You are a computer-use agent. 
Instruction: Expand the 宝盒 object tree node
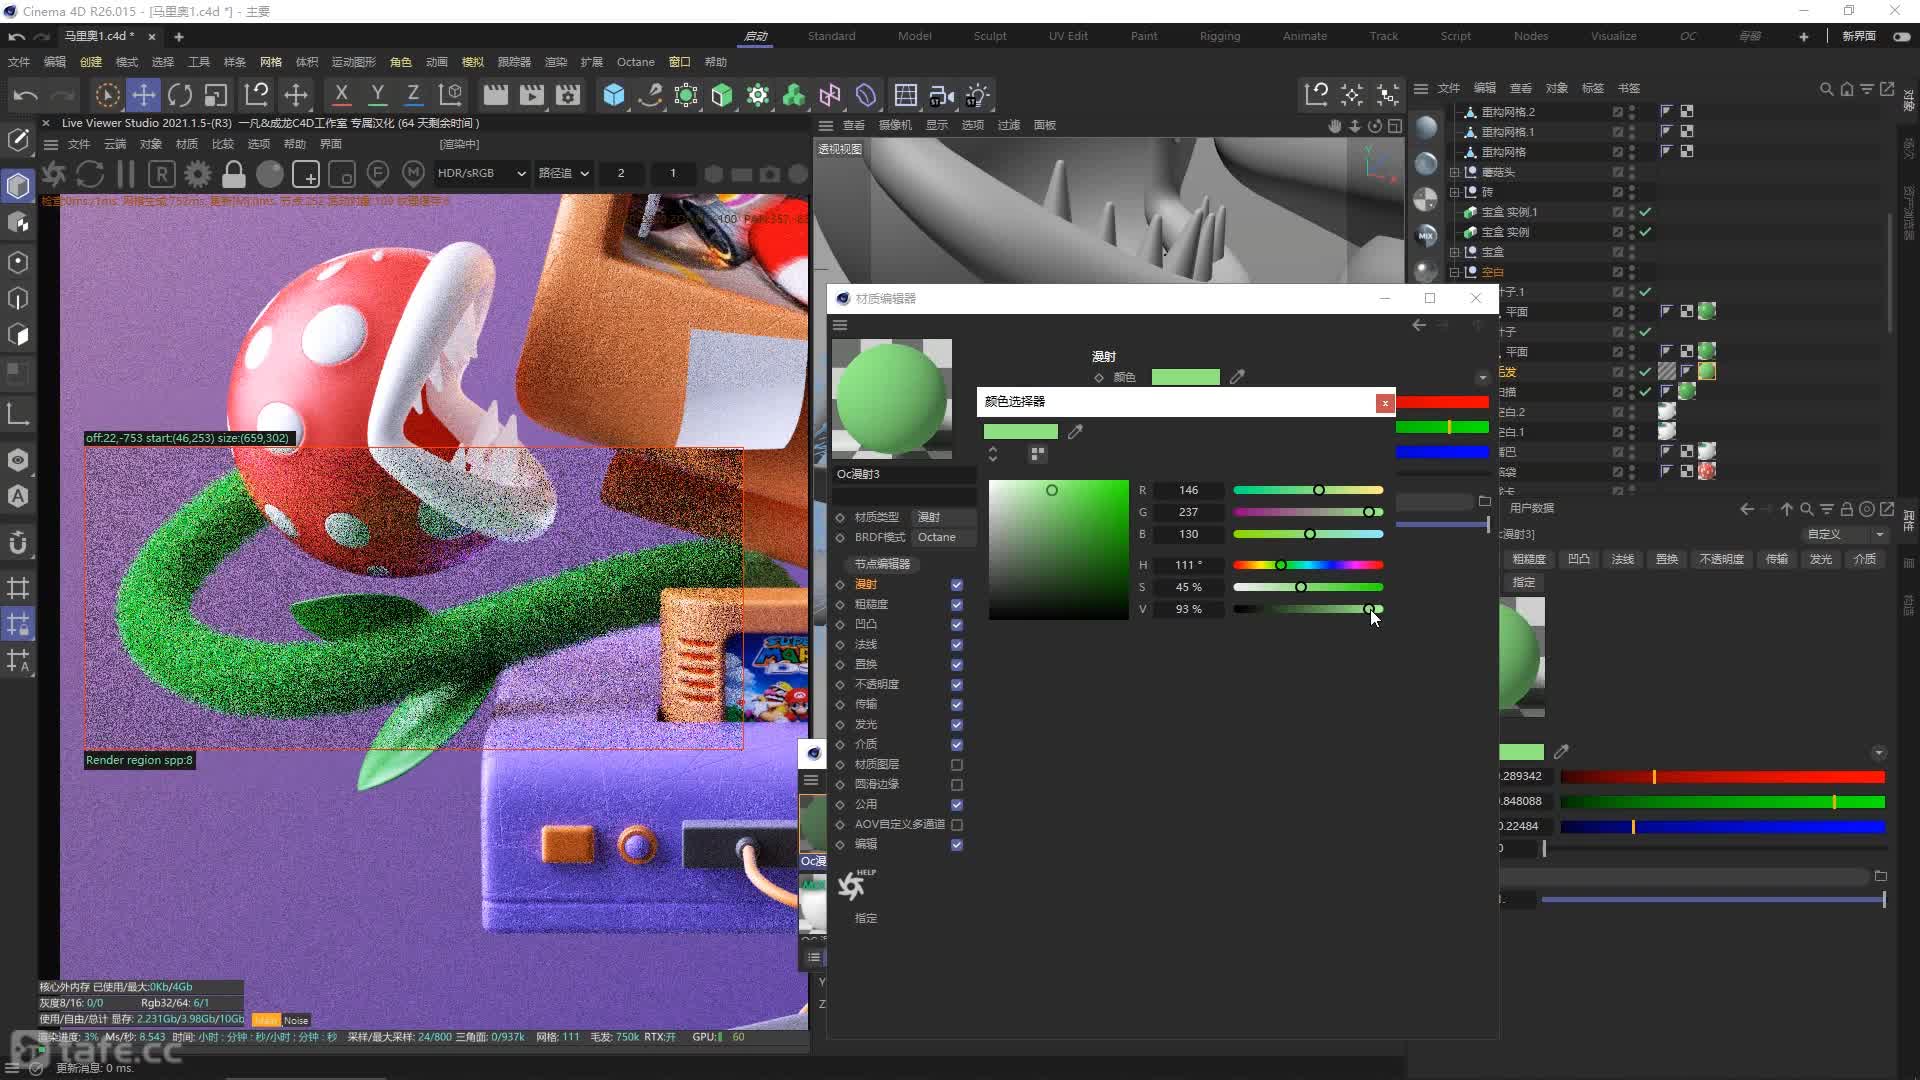[x=1455, y=252]
